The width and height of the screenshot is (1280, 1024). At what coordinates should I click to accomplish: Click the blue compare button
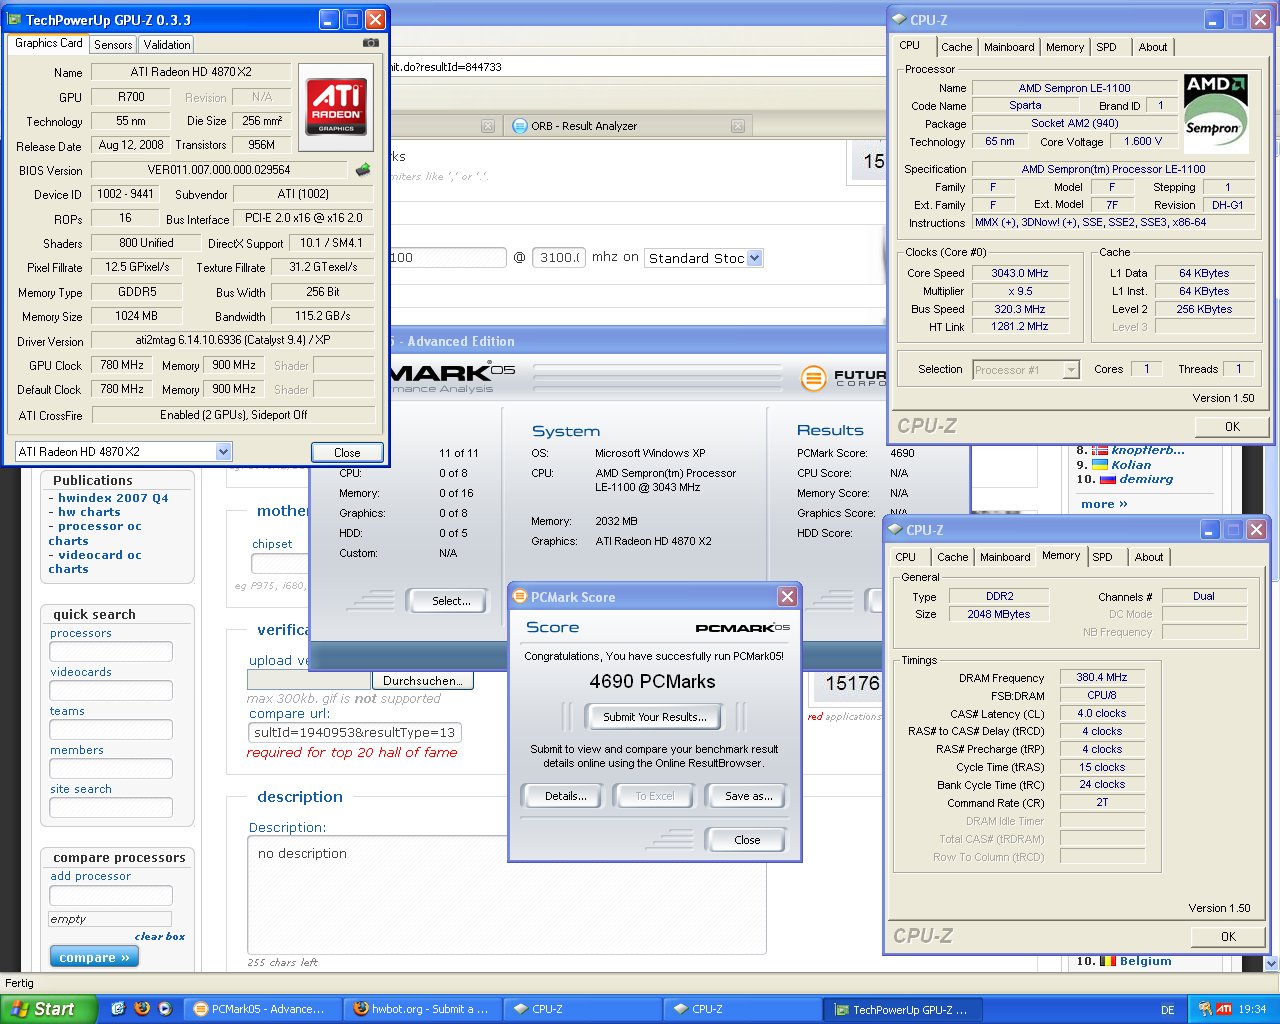pyautogui.click(x=94, y=957)
